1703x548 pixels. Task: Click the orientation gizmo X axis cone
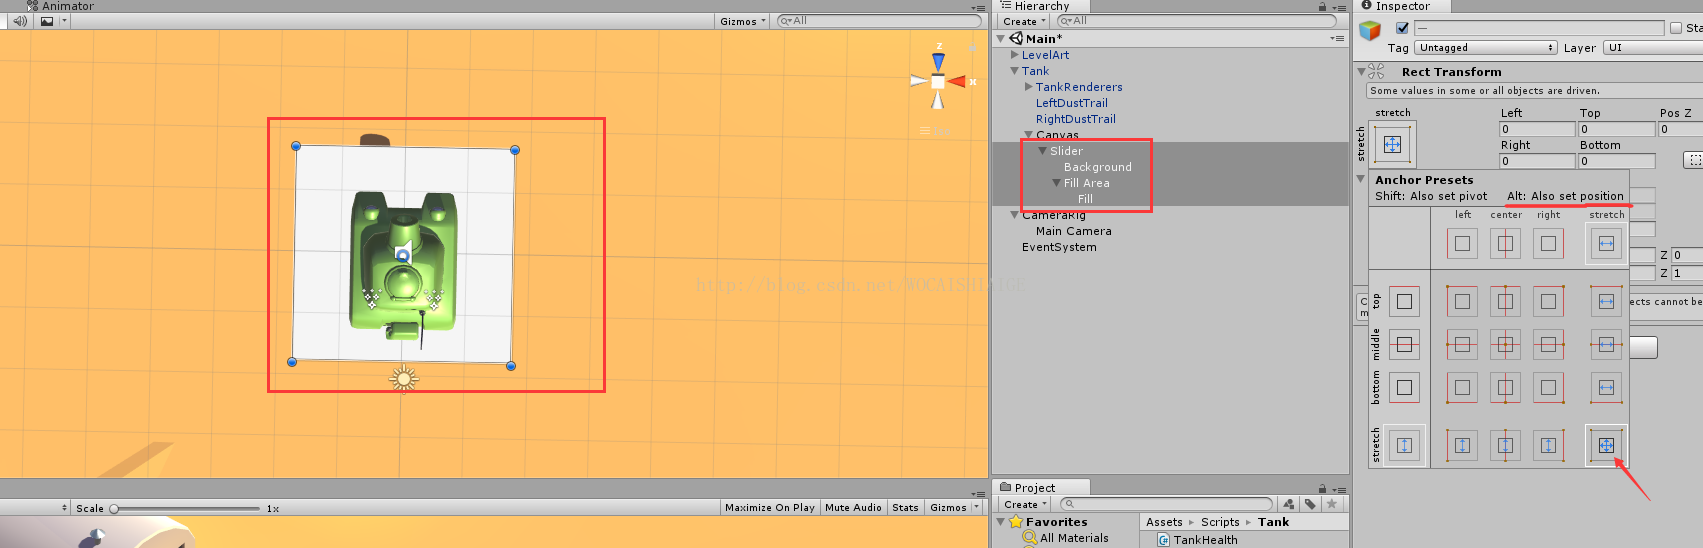pyautogui.click(x=958, y=81)
